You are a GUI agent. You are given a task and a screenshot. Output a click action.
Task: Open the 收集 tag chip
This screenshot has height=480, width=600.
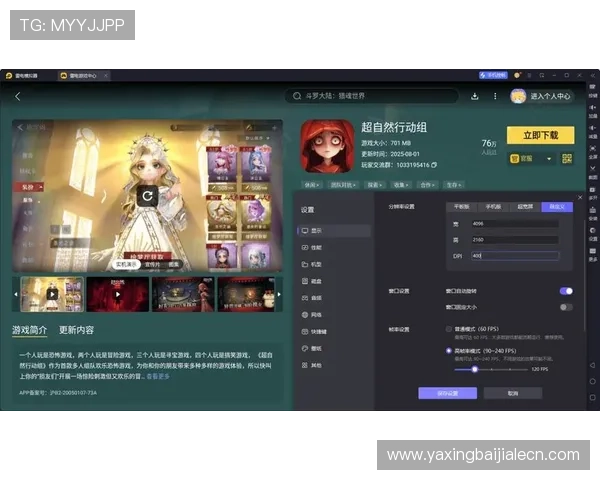[x=401, y=185]
